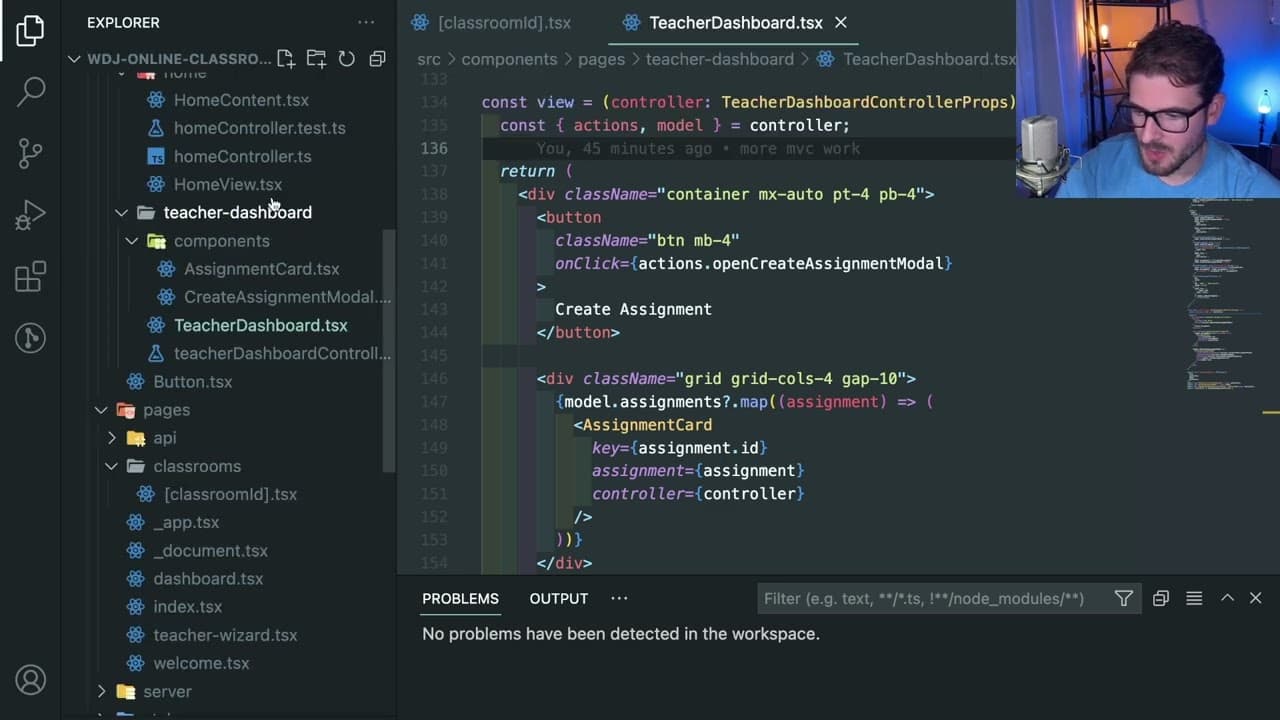Open the Accounts icon in activity bar
Viewport: 1280px width, 720px height.
pos(30,680)
